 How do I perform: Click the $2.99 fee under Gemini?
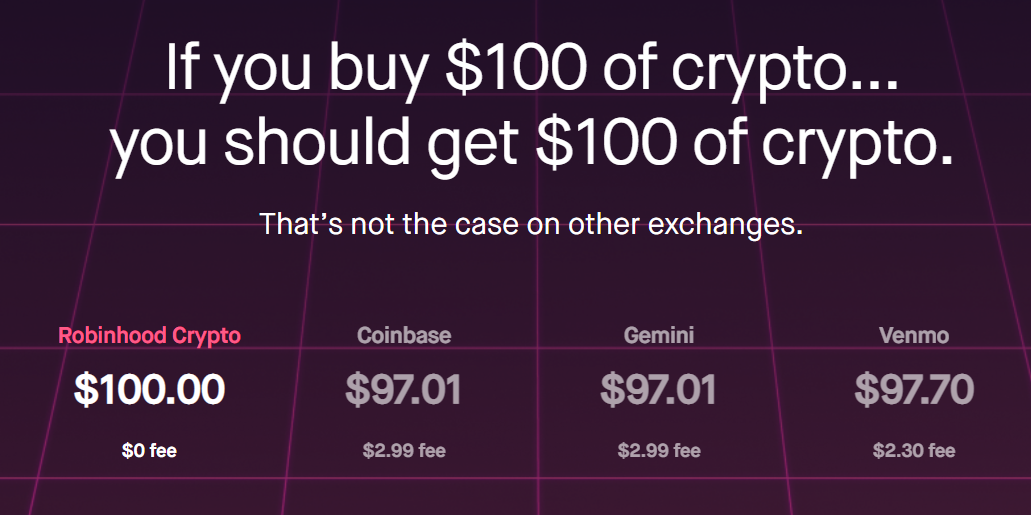(x=658, y=451)
